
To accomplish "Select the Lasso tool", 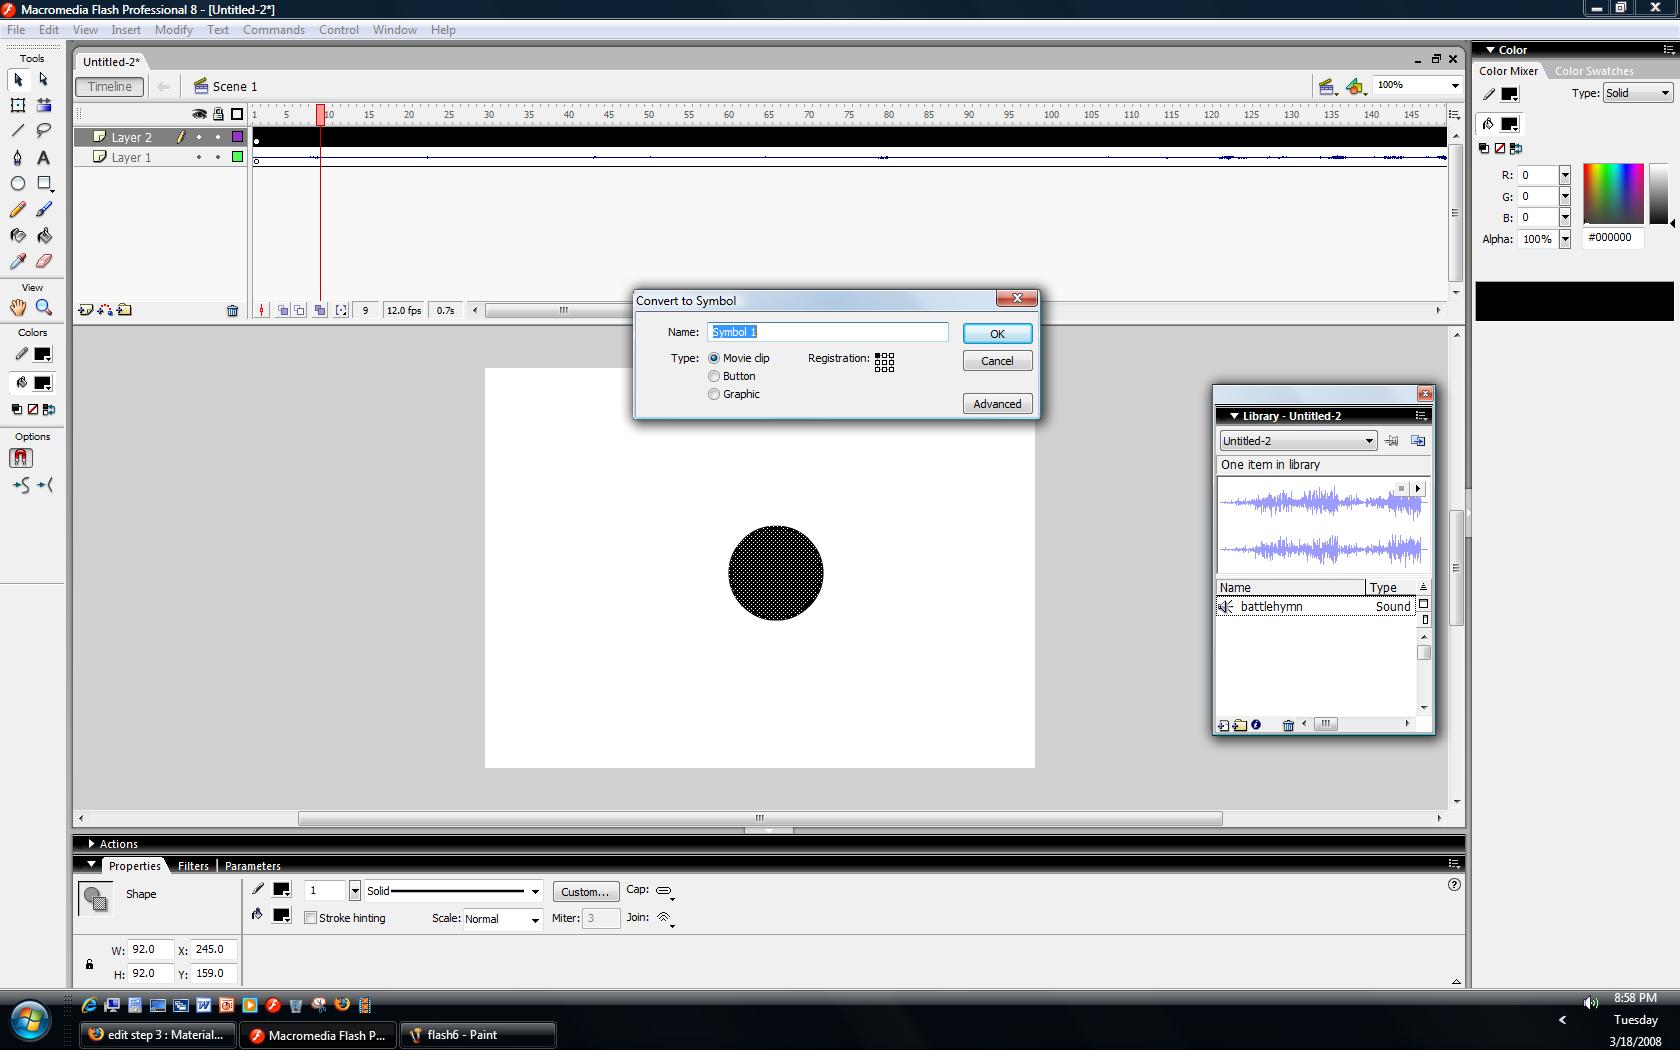I will [x=43, y=131].
